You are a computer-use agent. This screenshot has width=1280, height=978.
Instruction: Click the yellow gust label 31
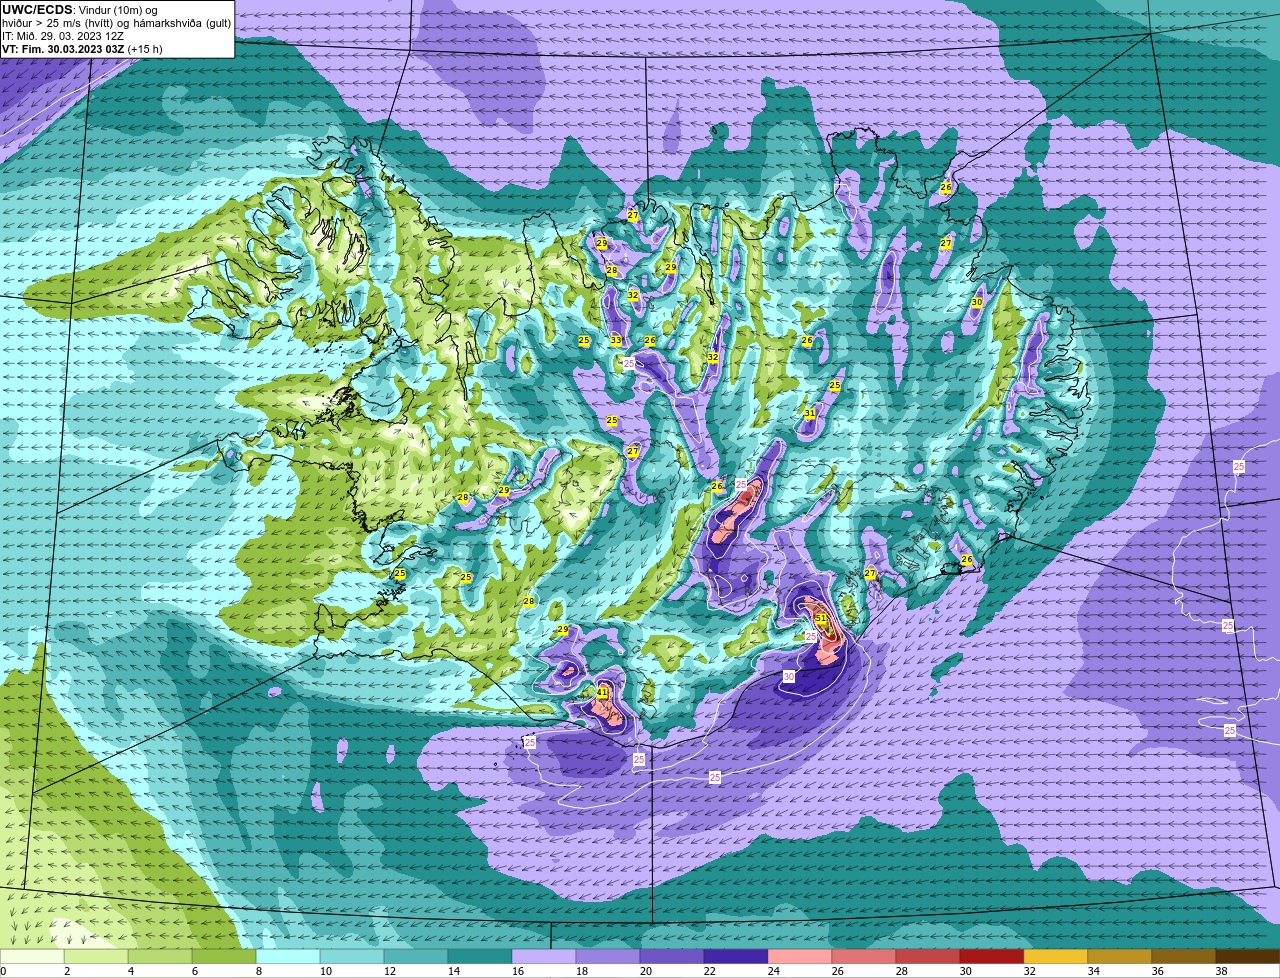(810, 414)
